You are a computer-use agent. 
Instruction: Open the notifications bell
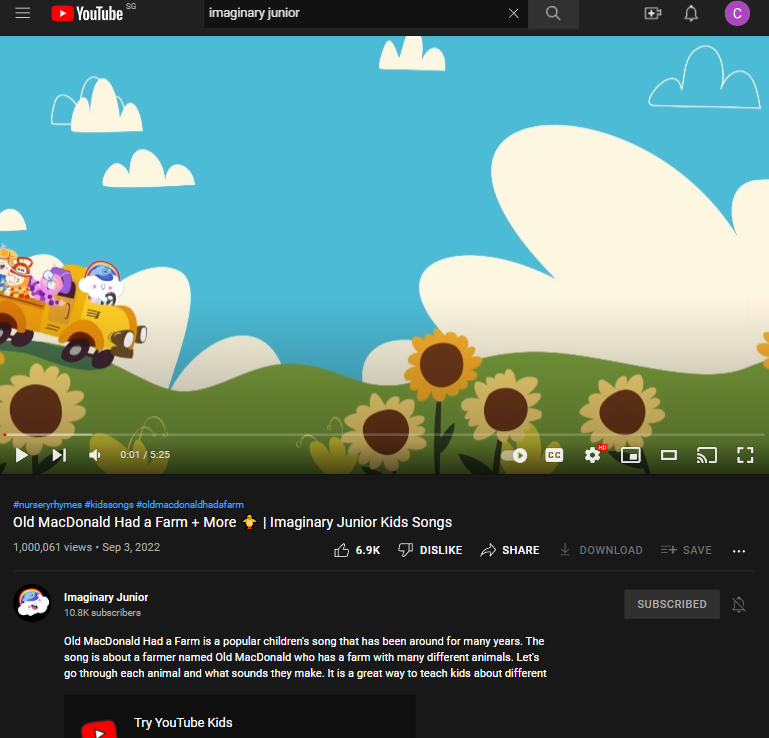(691, 13)
